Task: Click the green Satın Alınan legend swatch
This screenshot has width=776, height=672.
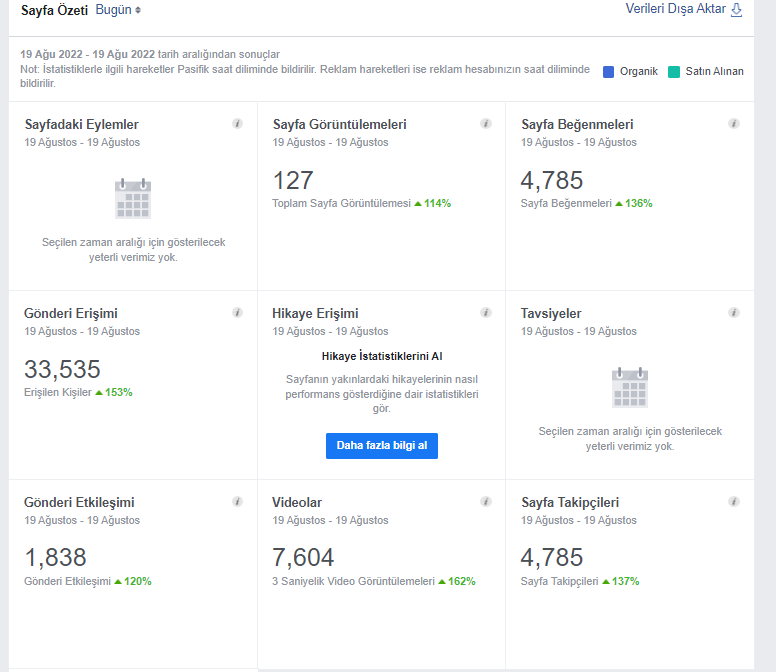Action: (x=674, y=72)
